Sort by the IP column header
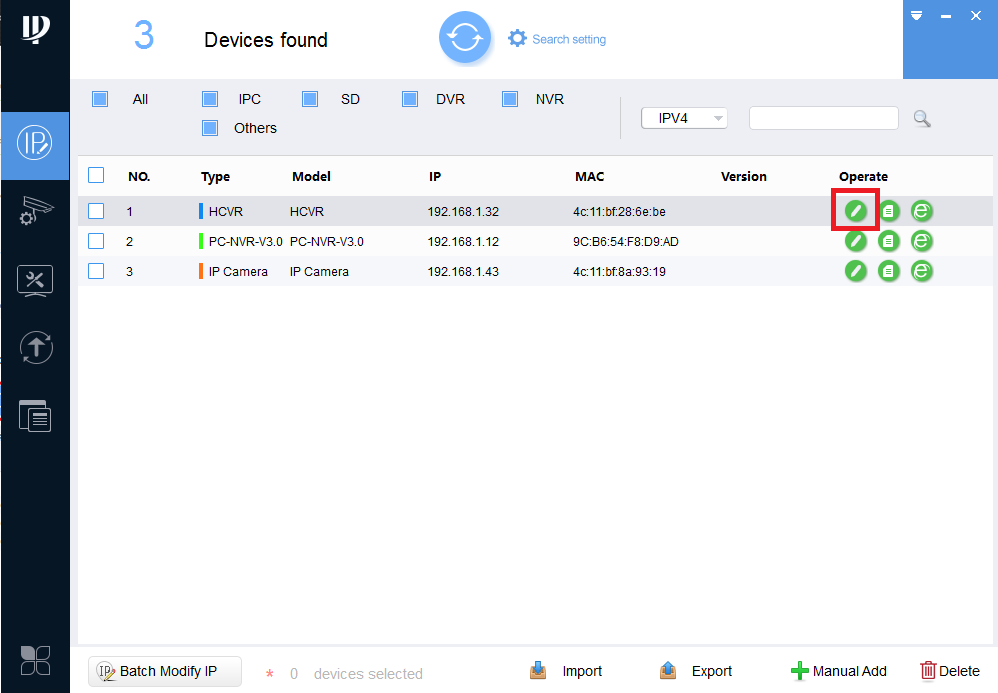This screenshot has width=998, height=693. click(435, 176)
